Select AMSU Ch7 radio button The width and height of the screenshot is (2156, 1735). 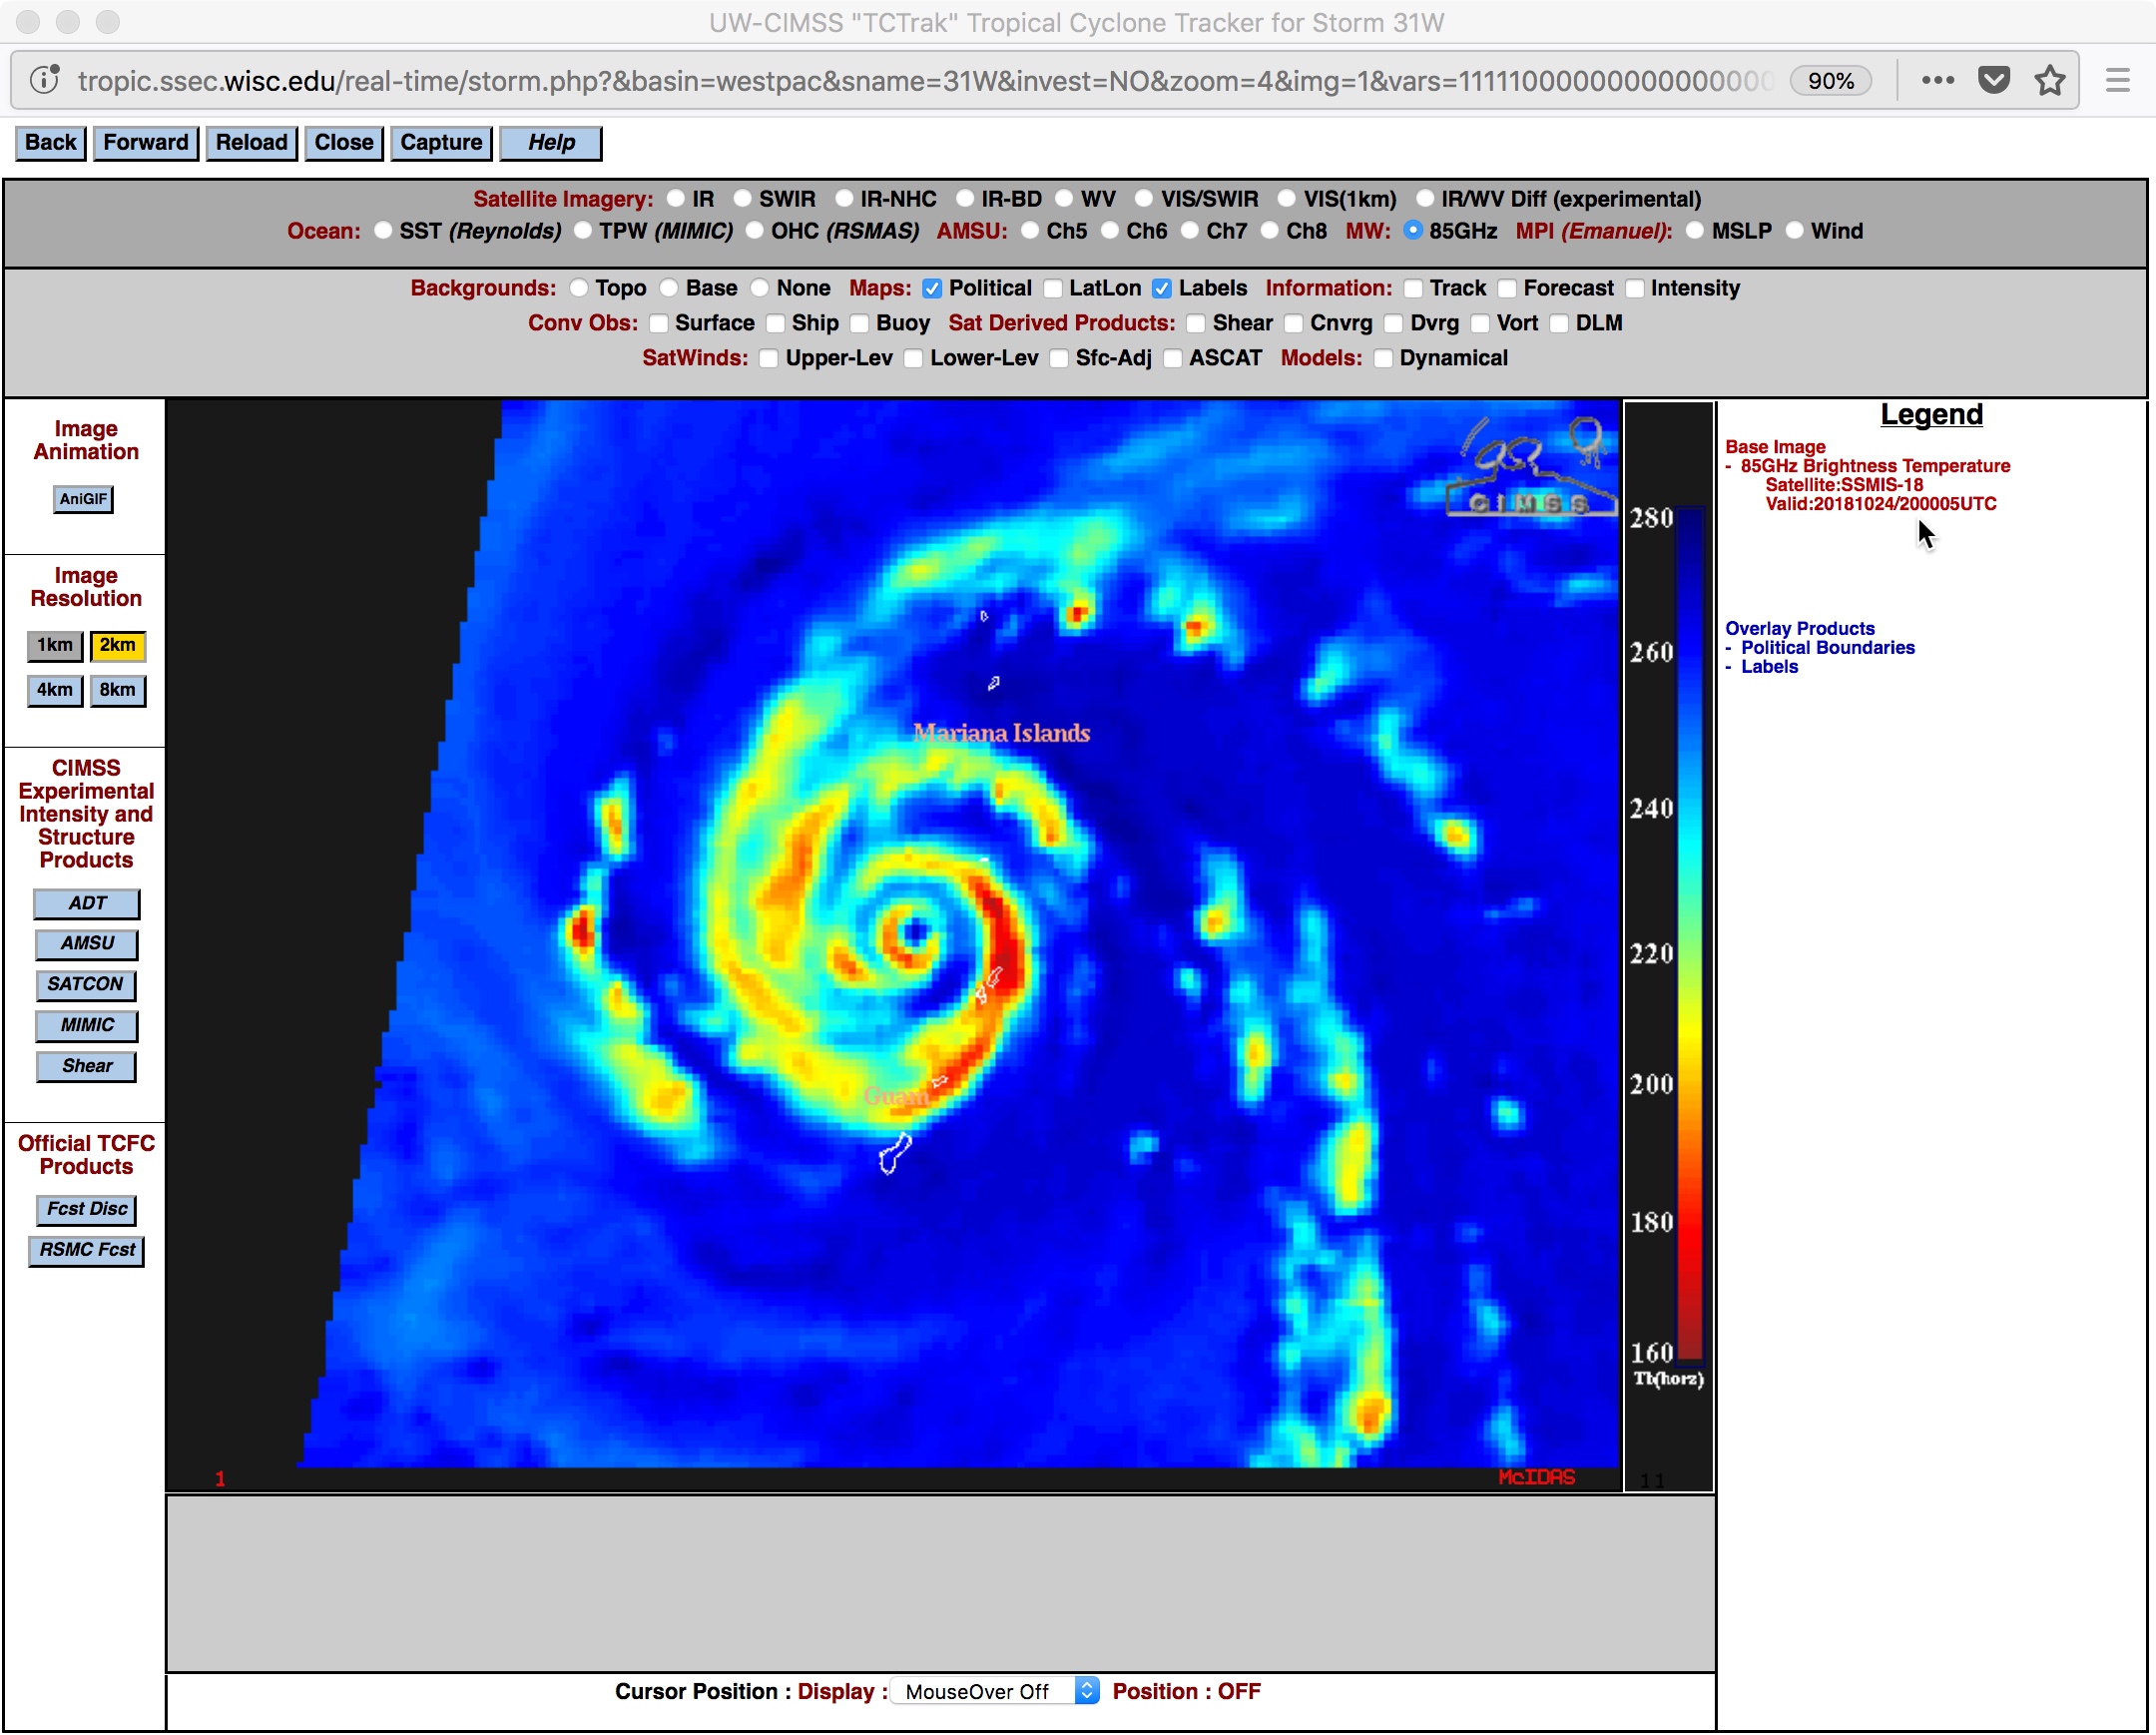(1190, 231)
